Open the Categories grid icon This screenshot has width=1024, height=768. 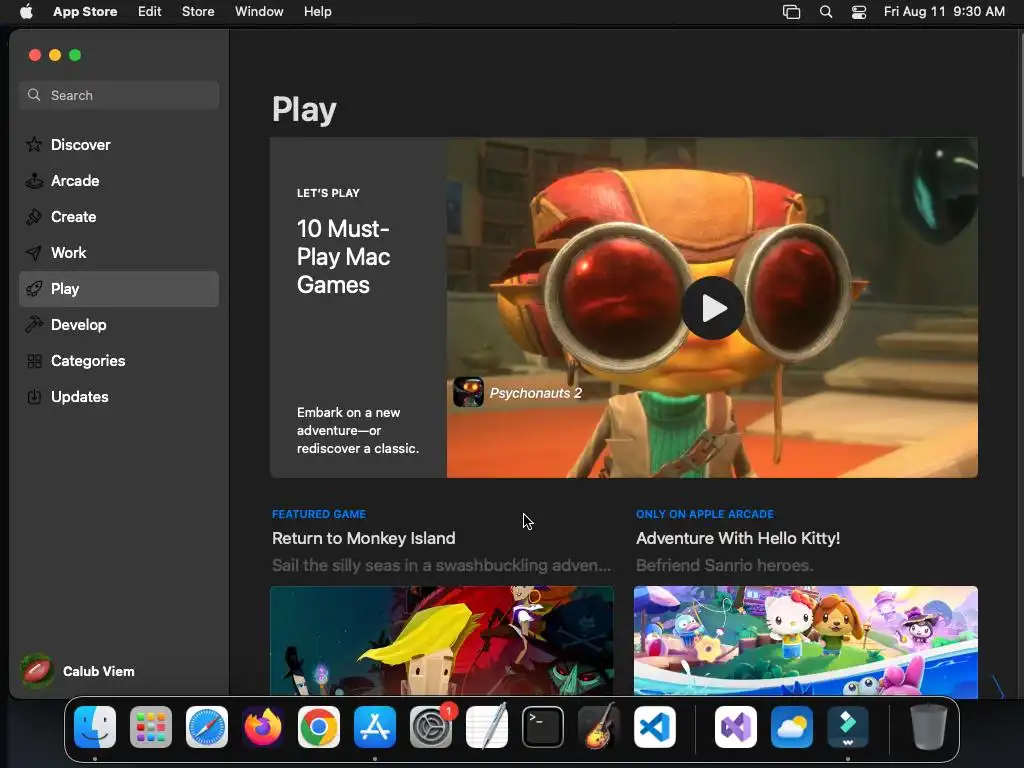click(34, 360)
